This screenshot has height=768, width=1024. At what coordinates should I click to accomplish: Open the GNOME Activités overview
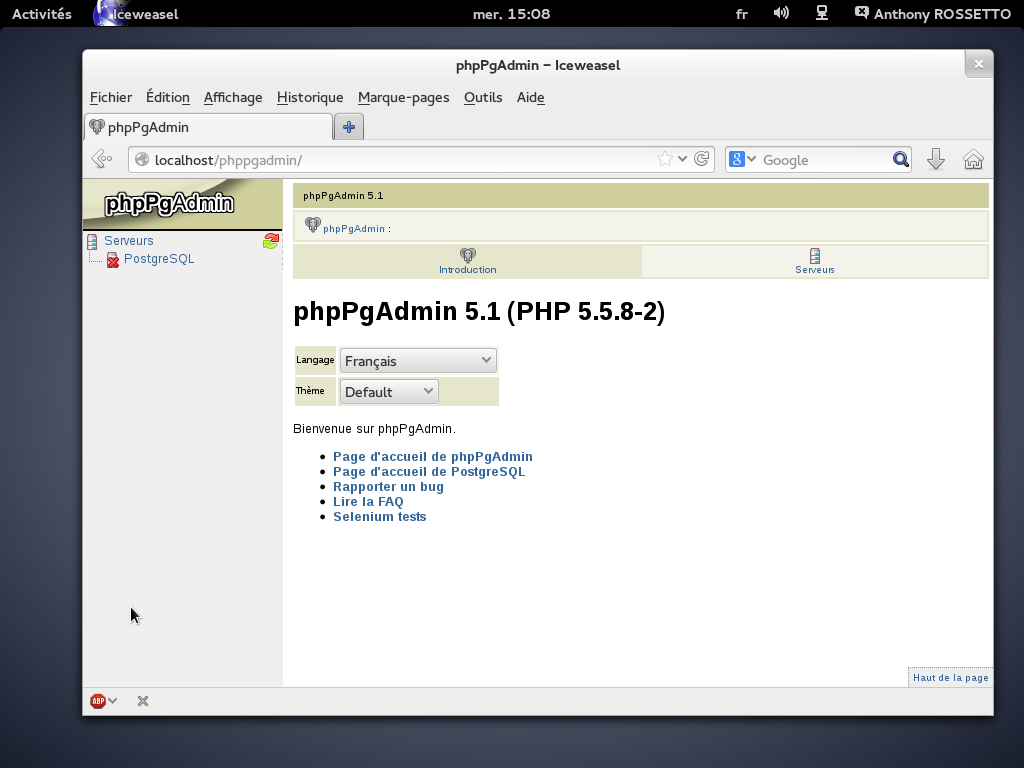[x=42, y=14]
